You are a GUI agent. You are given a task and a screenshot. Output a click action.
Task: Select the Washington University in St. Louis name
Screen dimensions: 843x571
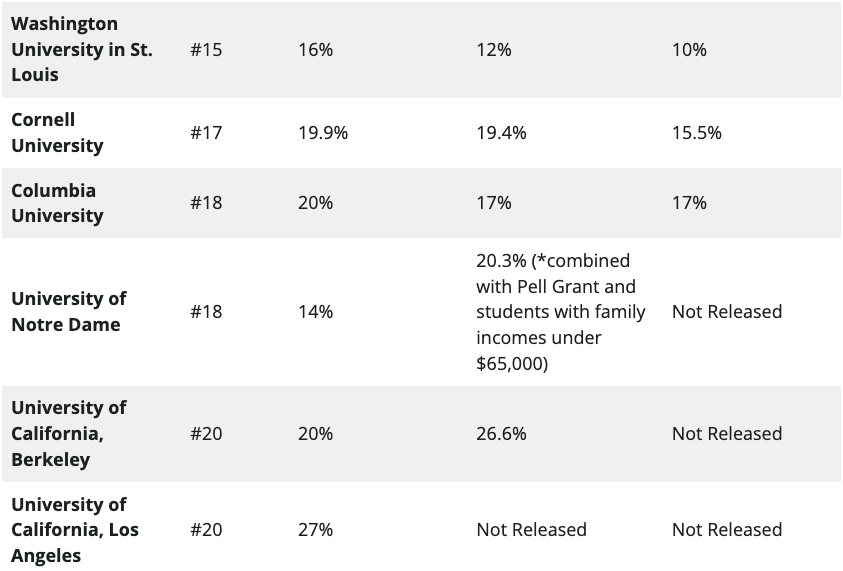tap(82, 49)
